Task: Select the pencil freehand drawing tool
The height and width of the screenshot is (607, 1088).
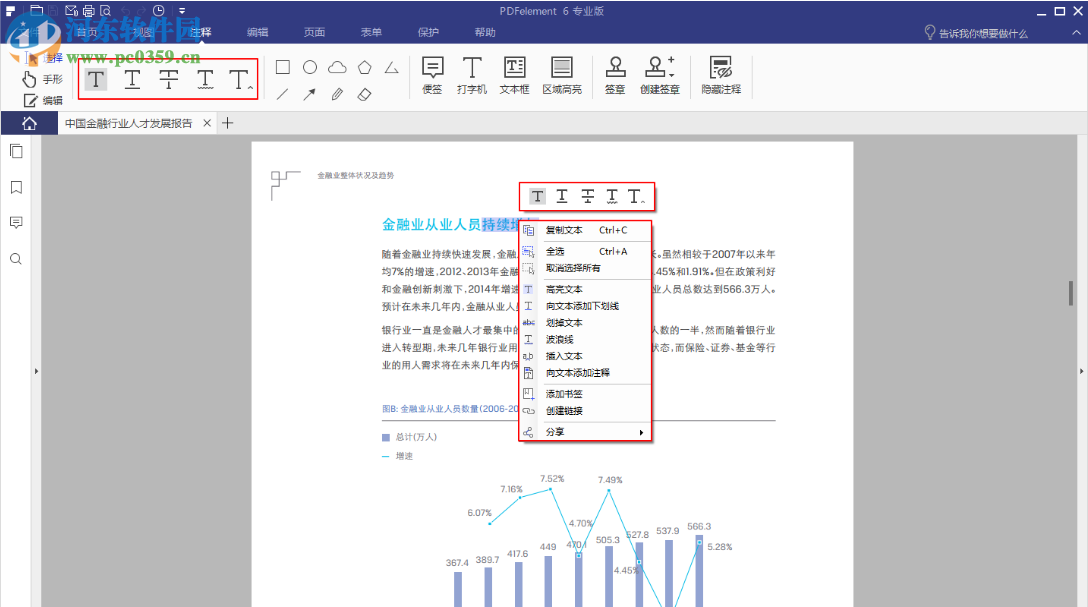Action: point(336,92)
